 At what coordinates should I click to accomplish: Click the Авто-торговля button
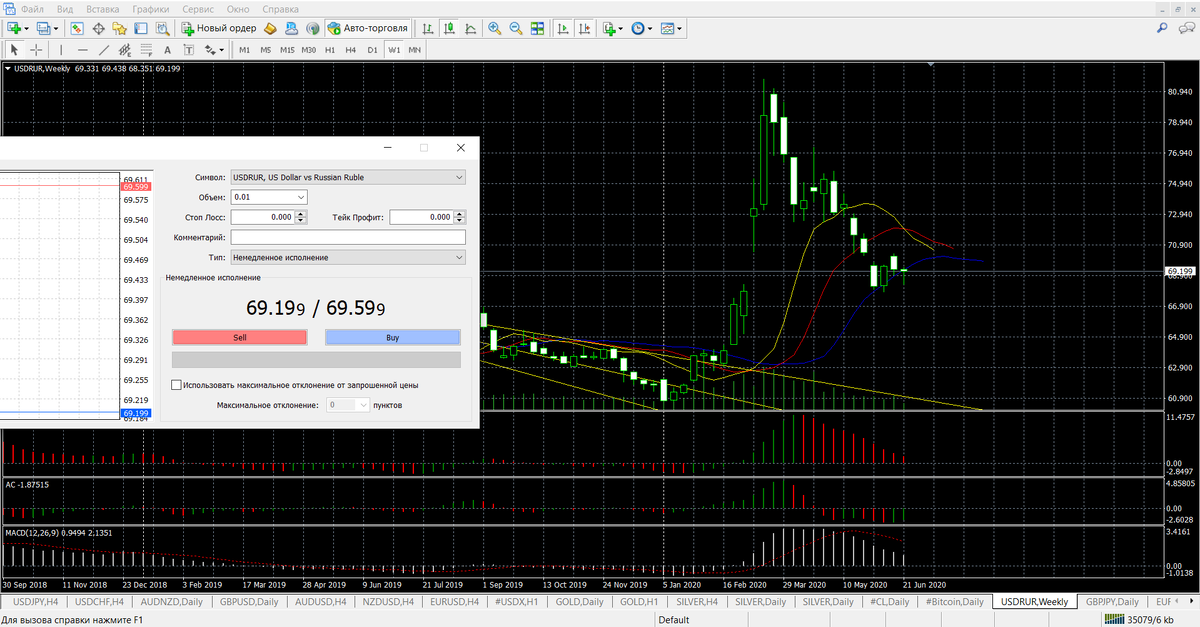coord(368,28)
